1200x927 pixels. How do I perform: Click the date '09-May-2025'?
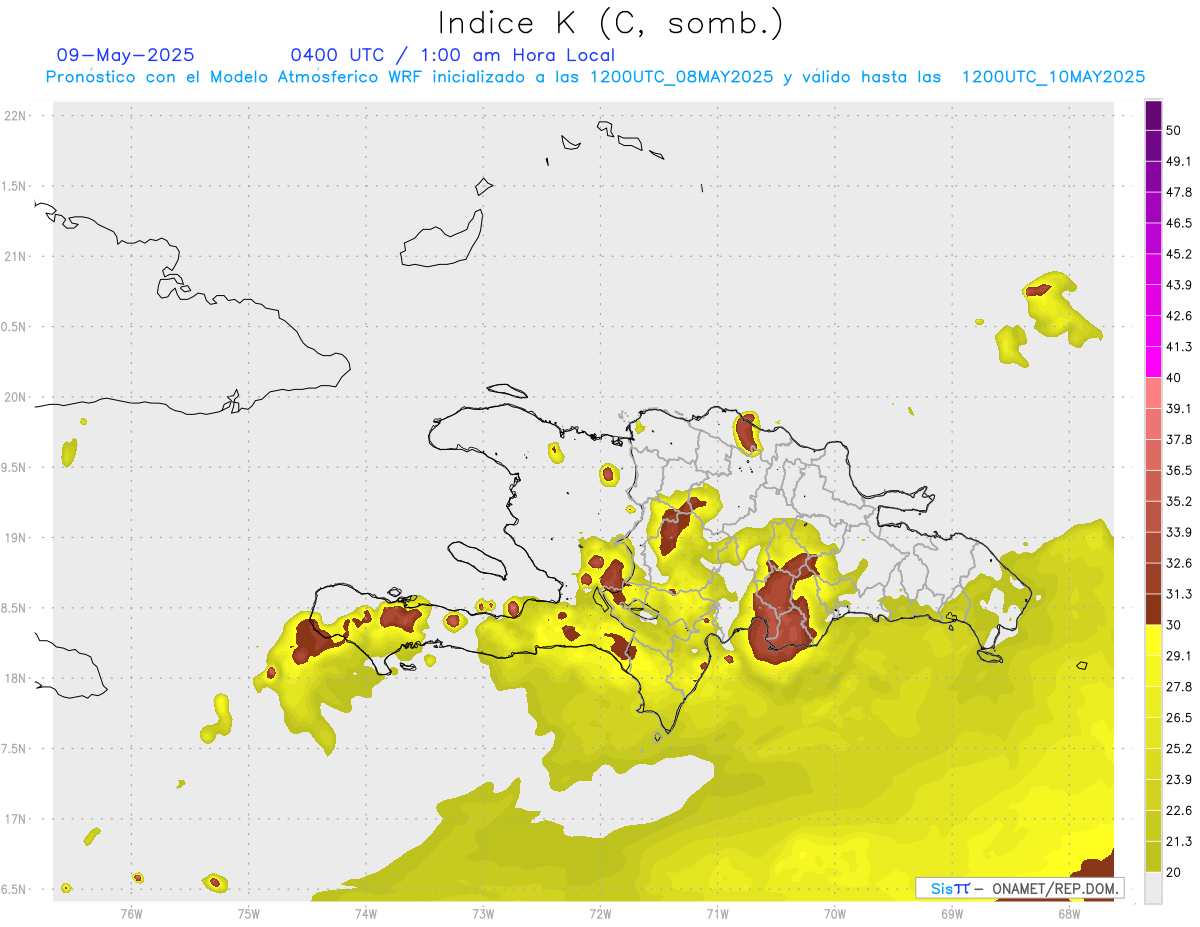click(x=126, y=55)
